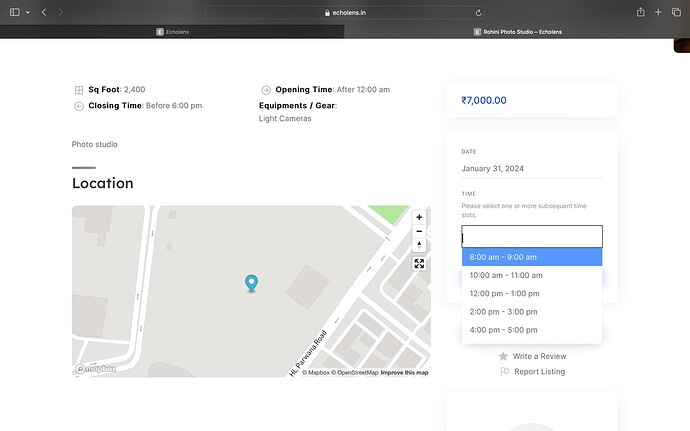This screenshot has width=690, height=431.
Task: Reset map bearing to north
Action: [419, 245]
